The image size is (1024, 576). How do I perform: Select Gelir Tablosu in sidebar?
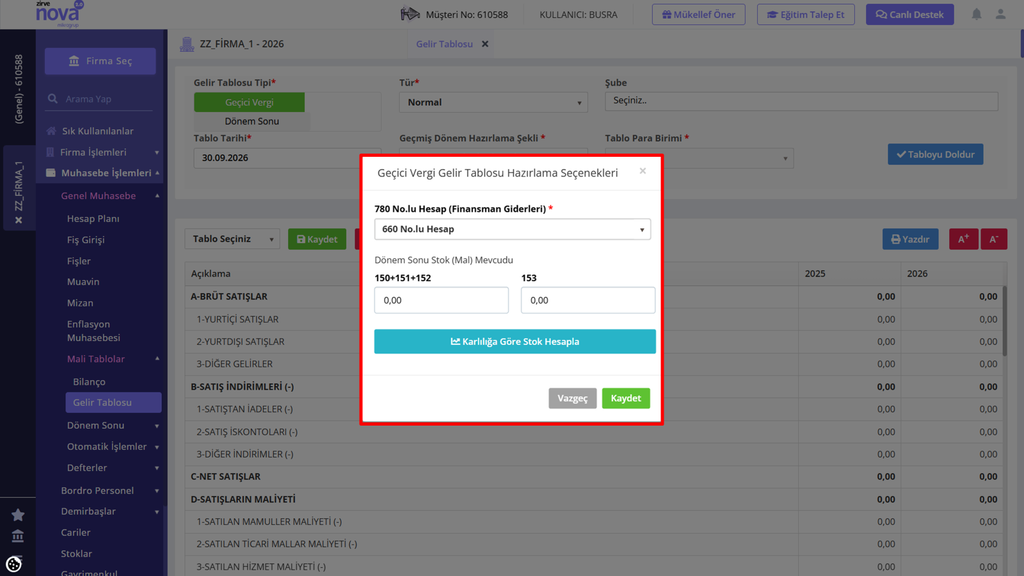click(113, 402)
